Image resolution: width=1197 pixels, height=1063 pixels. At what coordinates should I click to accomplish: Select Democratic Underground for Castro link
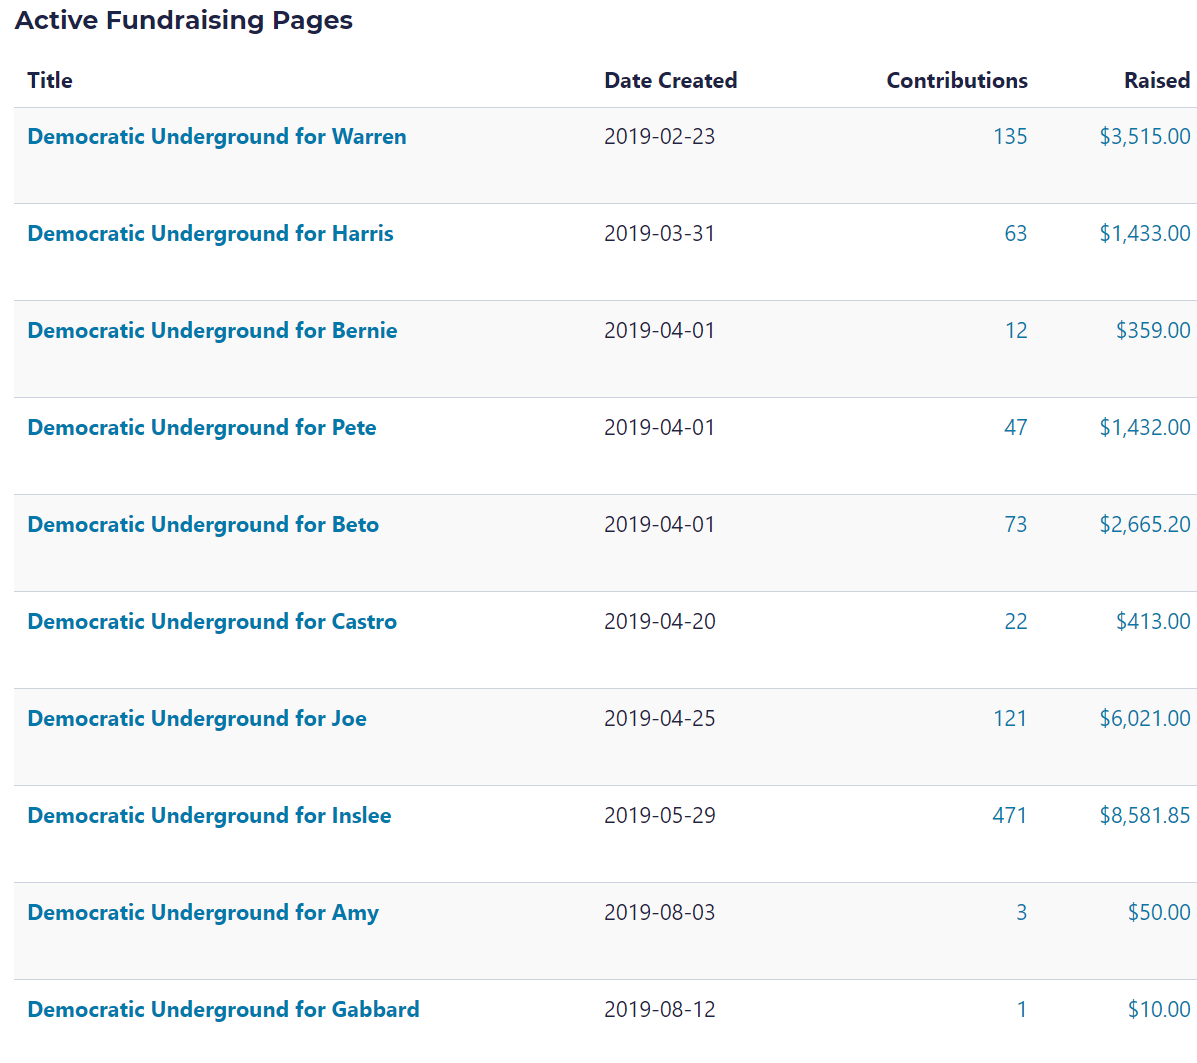(212, 622)
